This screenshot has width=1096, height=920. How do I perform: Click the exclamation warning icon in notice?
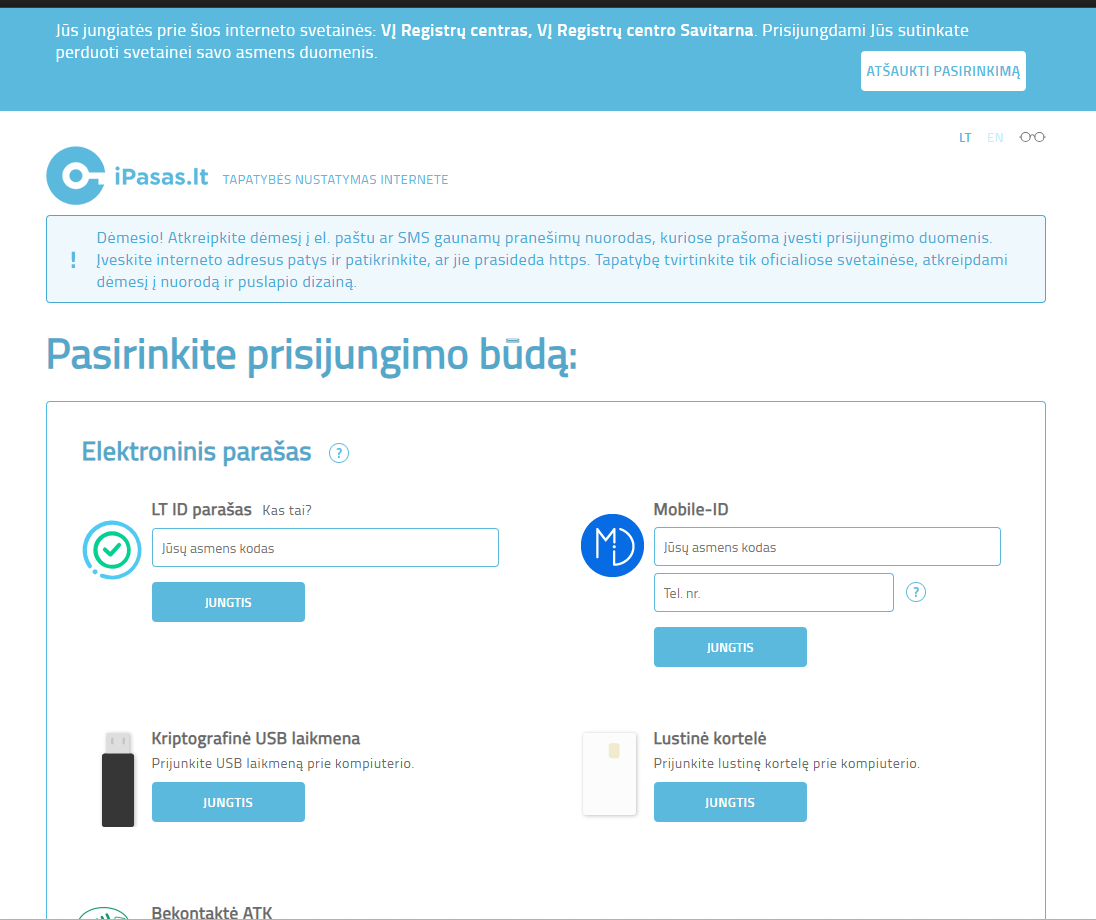coord(73,260)
